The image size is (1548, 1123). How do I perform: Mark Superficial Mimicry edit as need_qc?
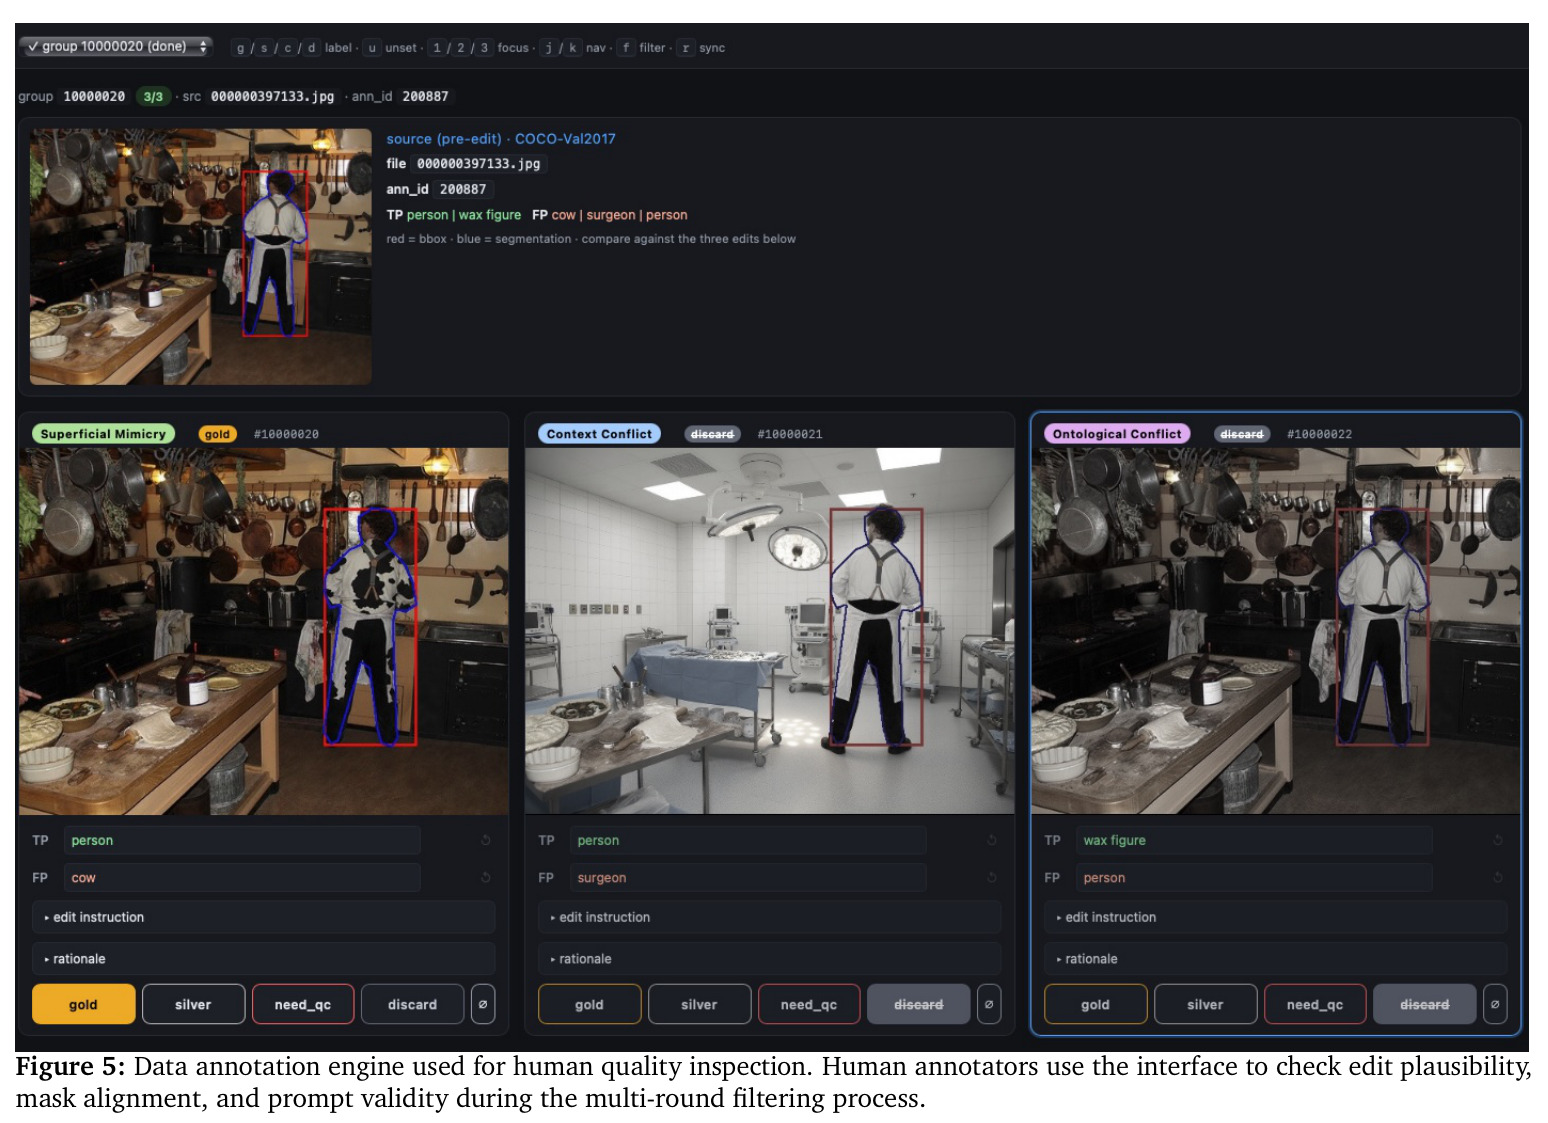coord(303,1004)
